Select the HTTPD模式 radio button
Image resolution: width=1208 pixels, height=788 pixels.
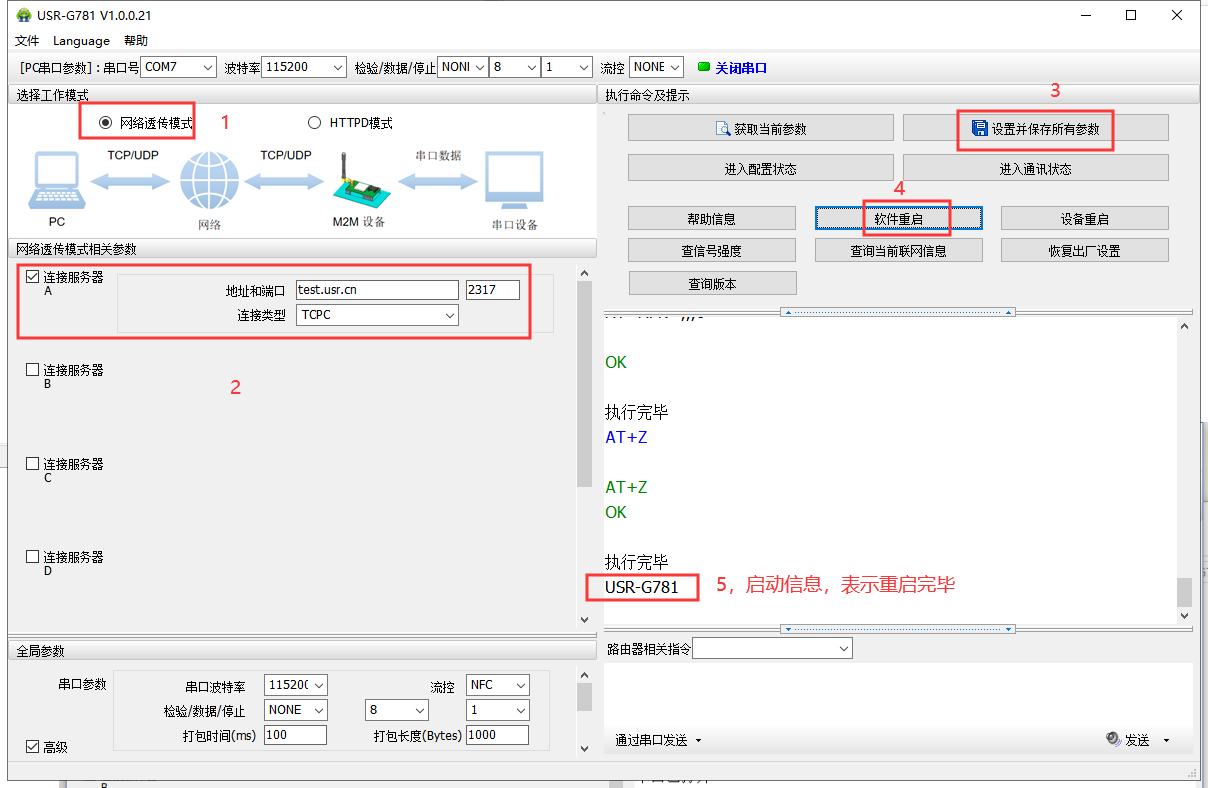tap(315, 122)
